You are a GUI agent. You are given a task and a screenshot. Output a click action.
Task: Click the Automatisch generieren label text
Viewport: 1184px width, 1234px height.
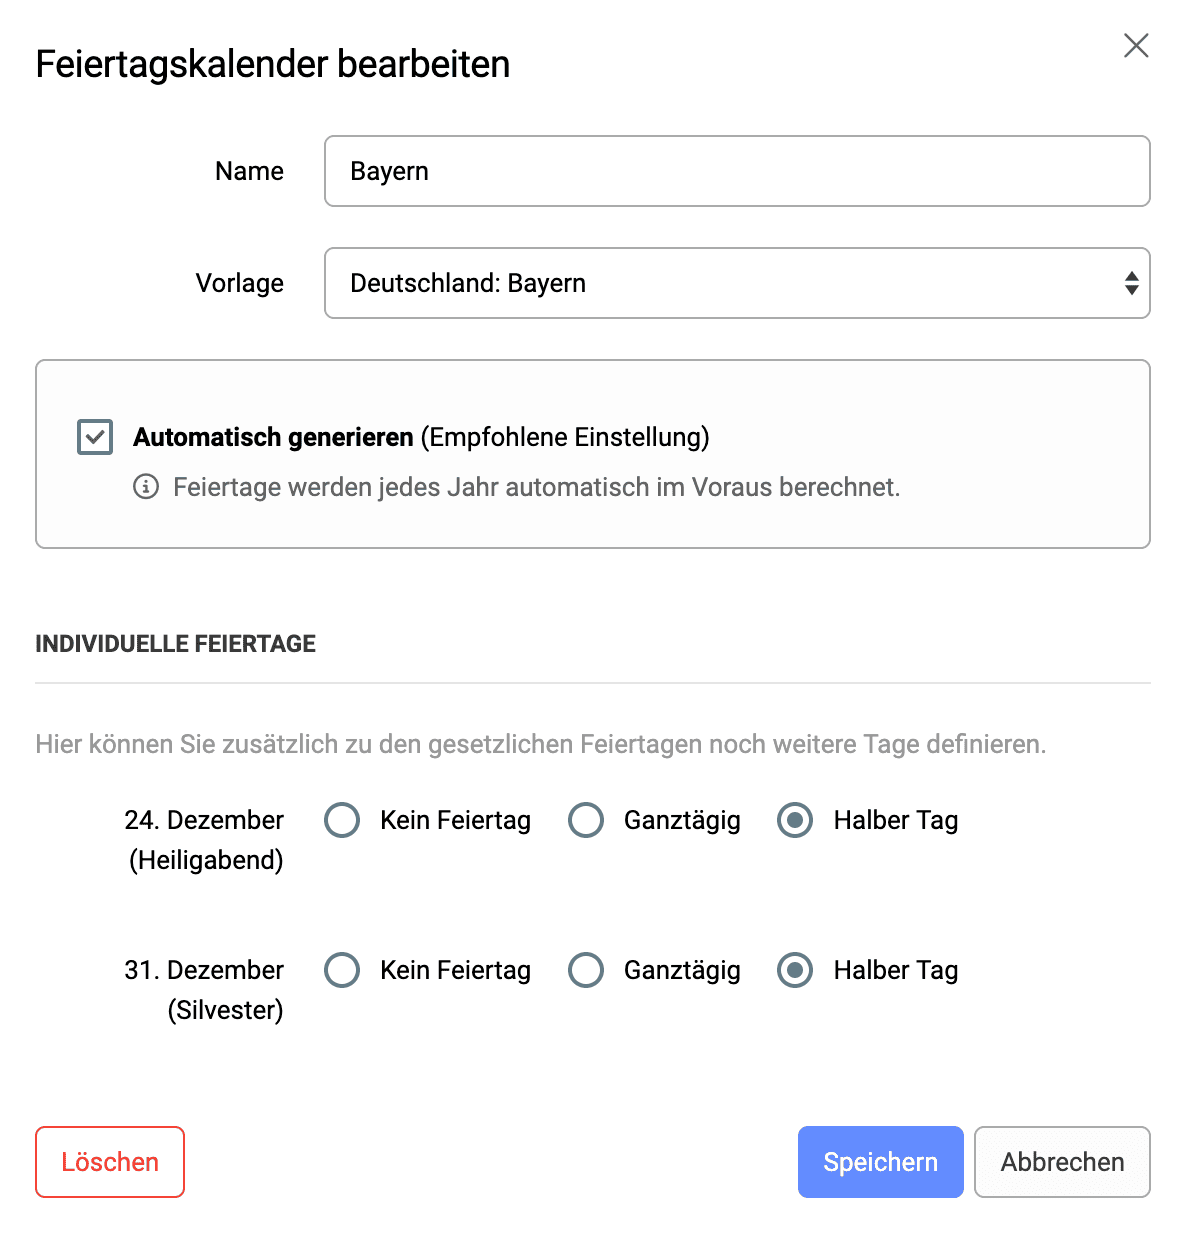coord(273,437)
